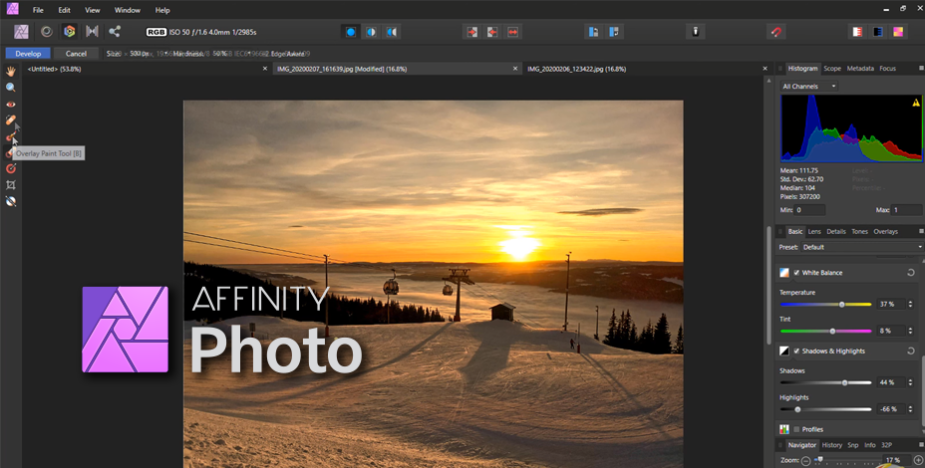Open the Assistant options icon

tap(696, 32)
